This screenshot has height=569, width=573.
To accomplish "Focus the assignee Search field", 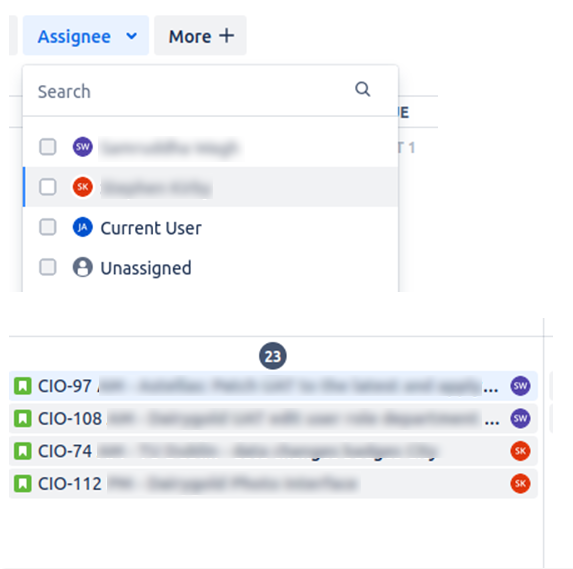I will (x=194, y=91).
